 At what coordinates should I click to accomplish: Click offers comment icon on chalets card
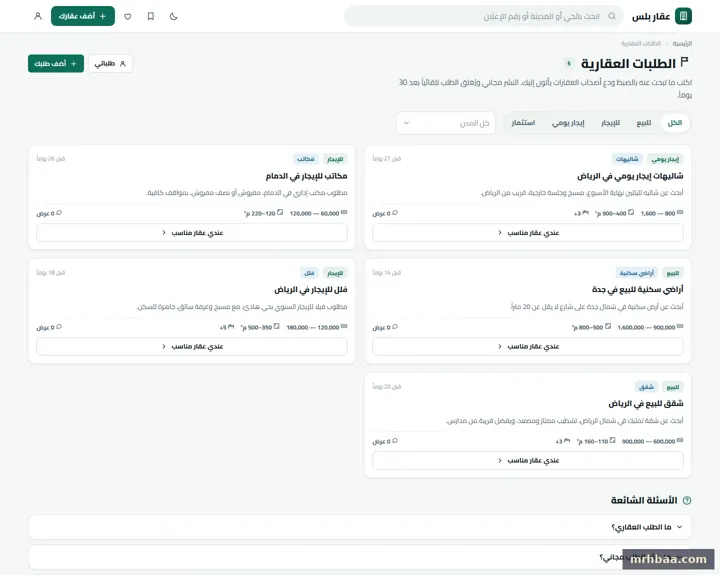coord(395,213)
